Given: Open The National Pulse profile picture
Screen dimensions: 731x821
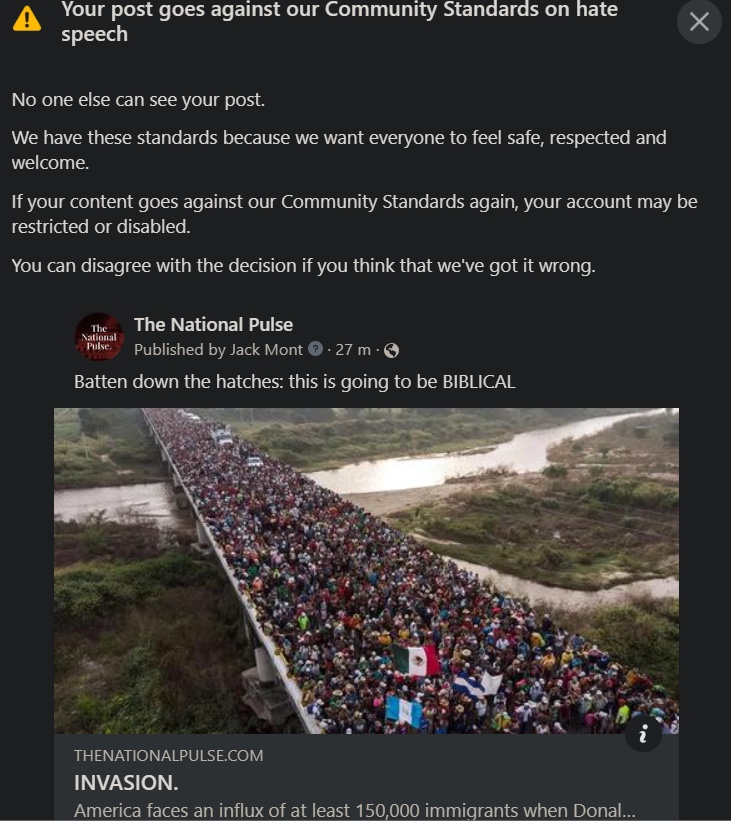Looking at the screenshot, I should point(99,337).
